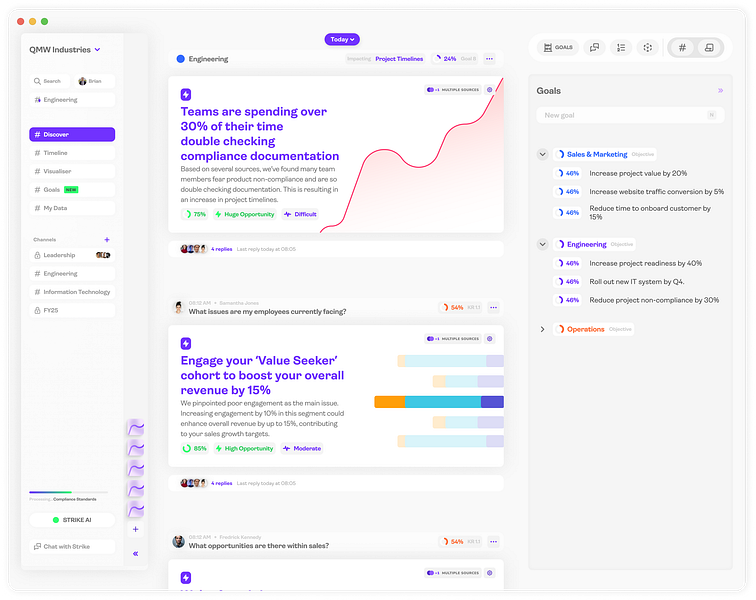Viewport: 756px width, 600px height.
Task: Open more options on Fredrick Kennedy message
Action: [493, 542]
